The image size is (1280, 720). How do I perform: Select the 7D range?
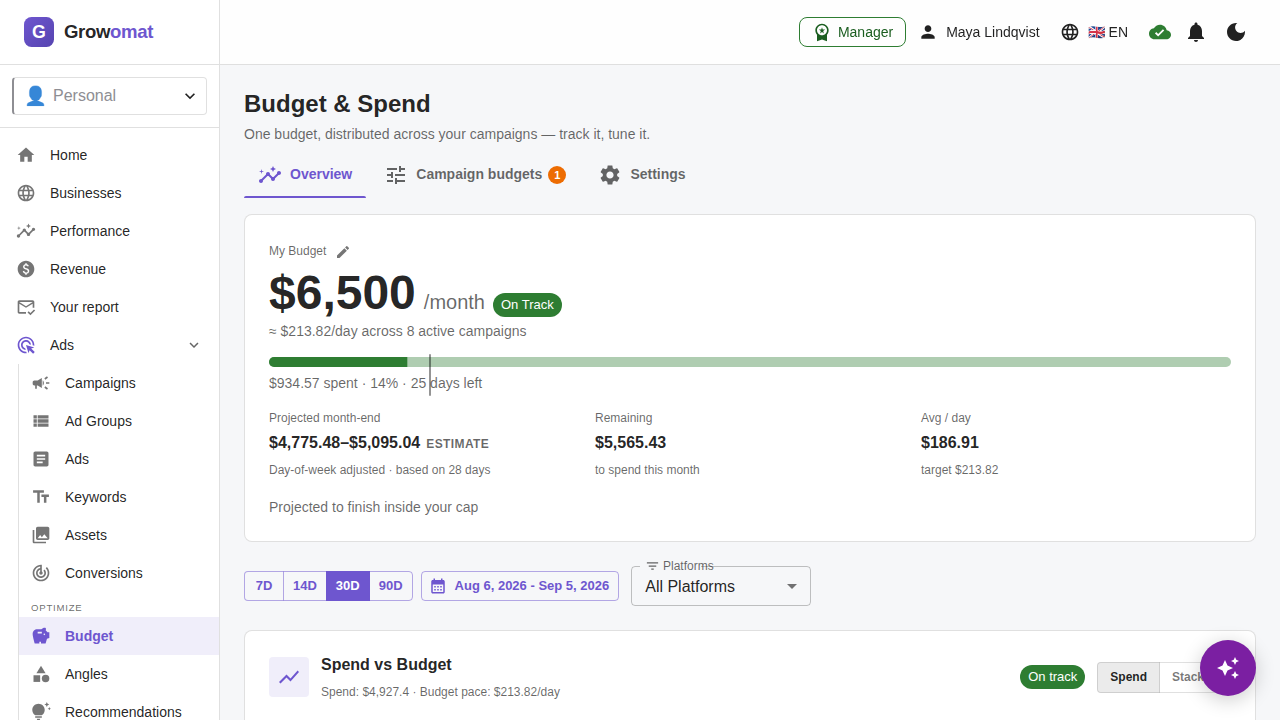[264, 586]
